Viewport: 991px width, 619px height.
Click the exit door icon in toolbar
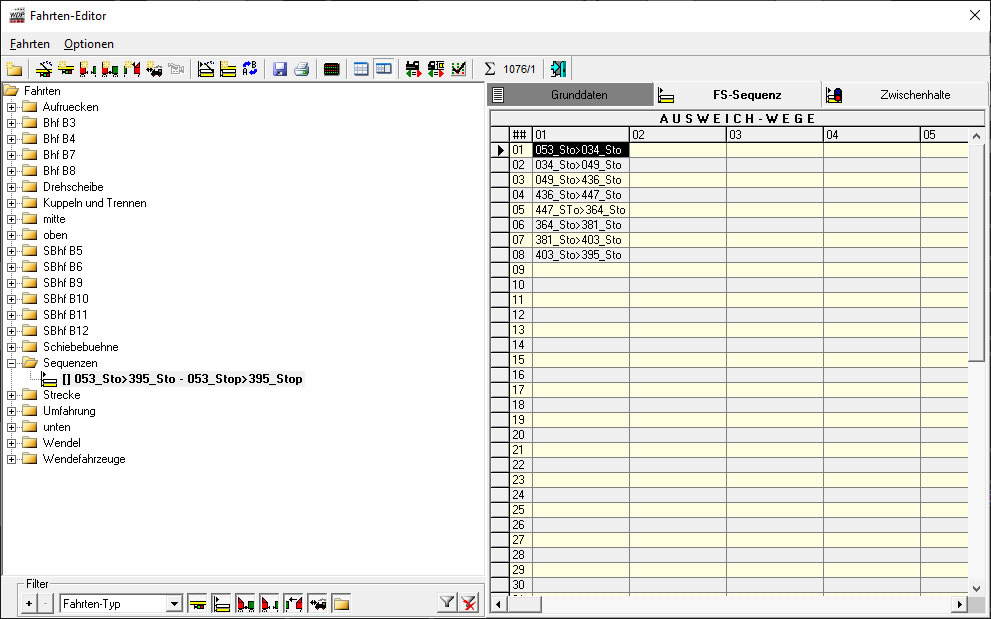558,69
